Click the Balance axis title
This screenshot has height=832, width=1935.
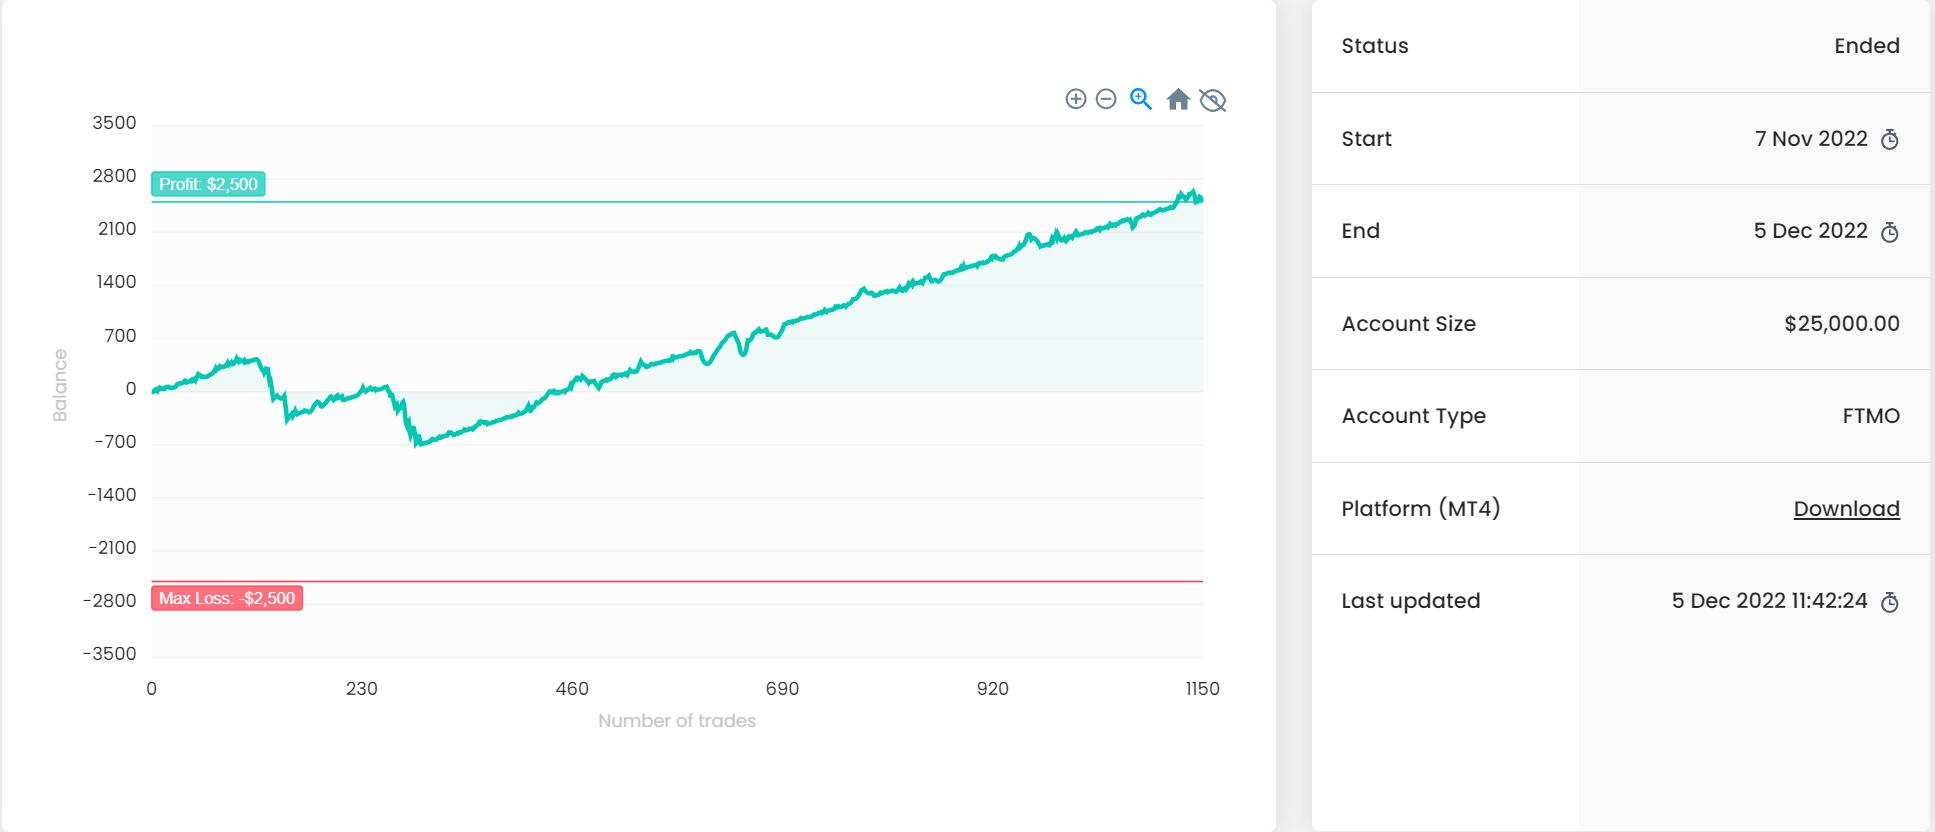(60, 385)
